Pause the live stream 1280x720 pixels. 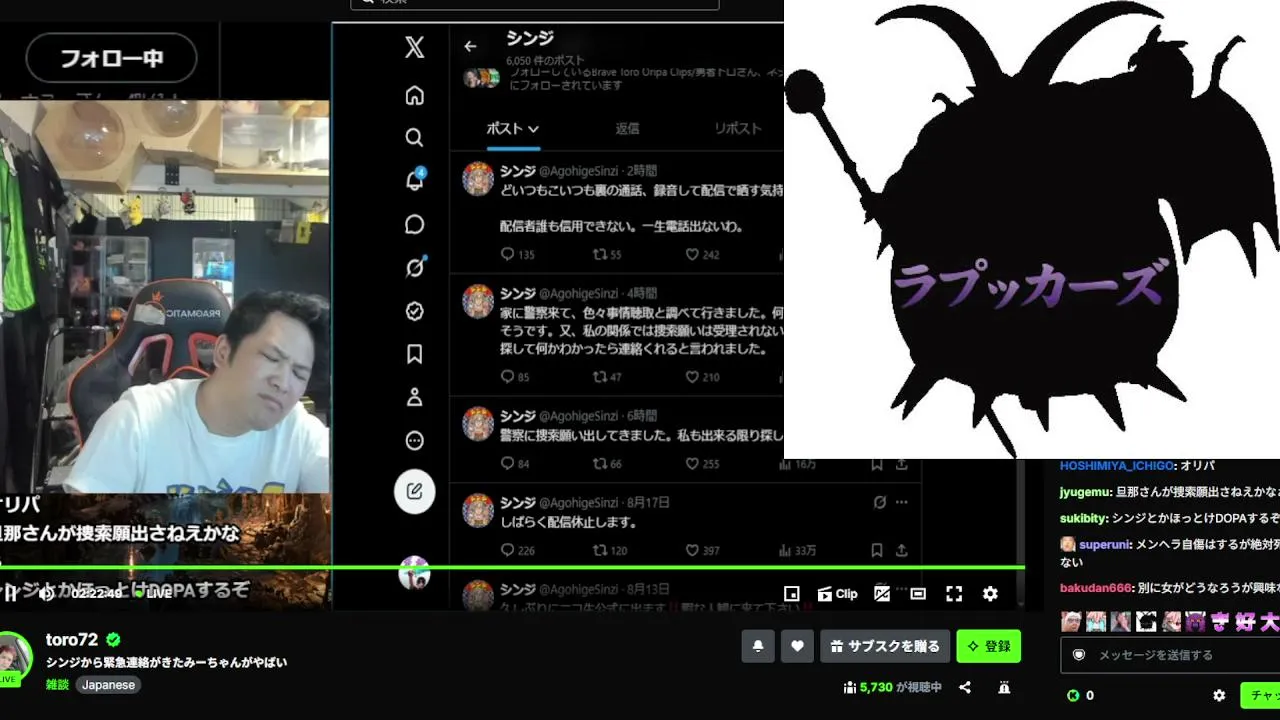(12, 594)
